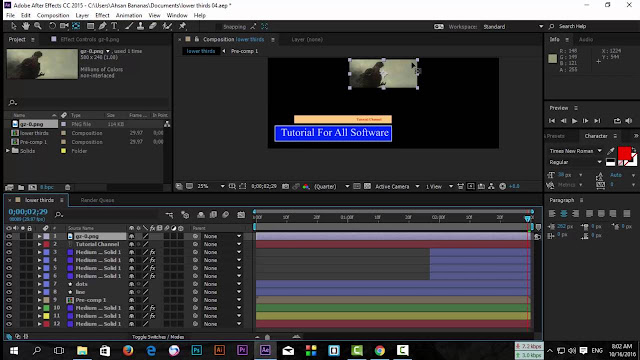Select the Horizontal Type tool
Viewport: 640px width, 360px height.
[115, 26]
